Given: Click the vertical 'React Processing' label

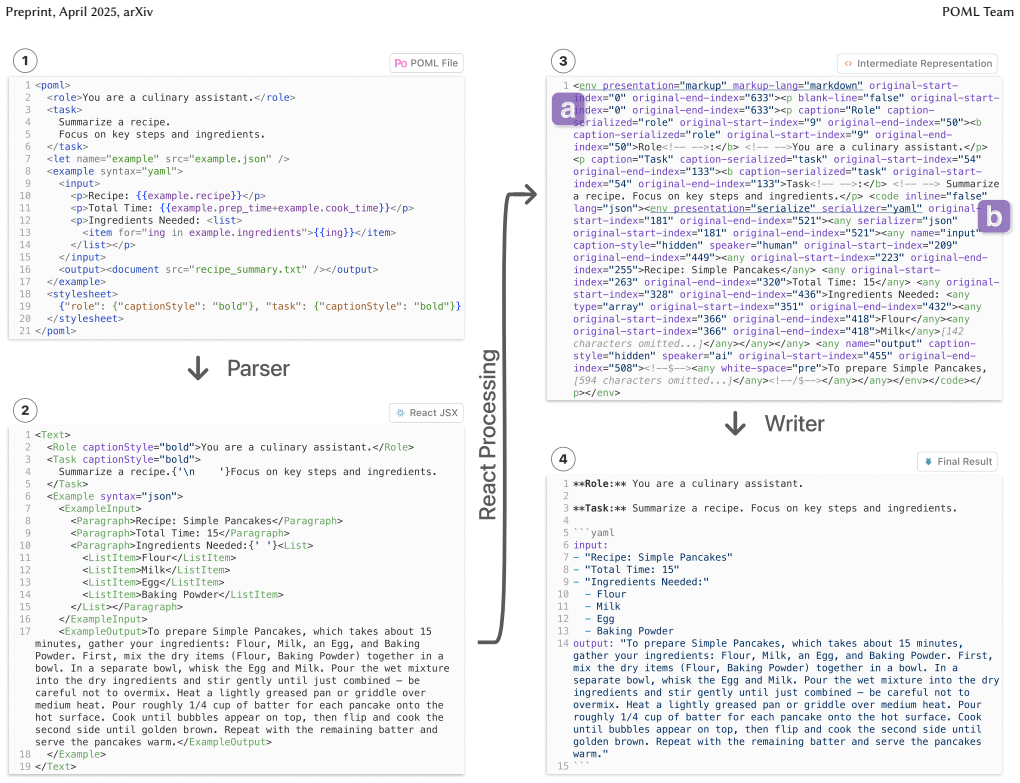Looking at the screenshot, I should (488, 434).
